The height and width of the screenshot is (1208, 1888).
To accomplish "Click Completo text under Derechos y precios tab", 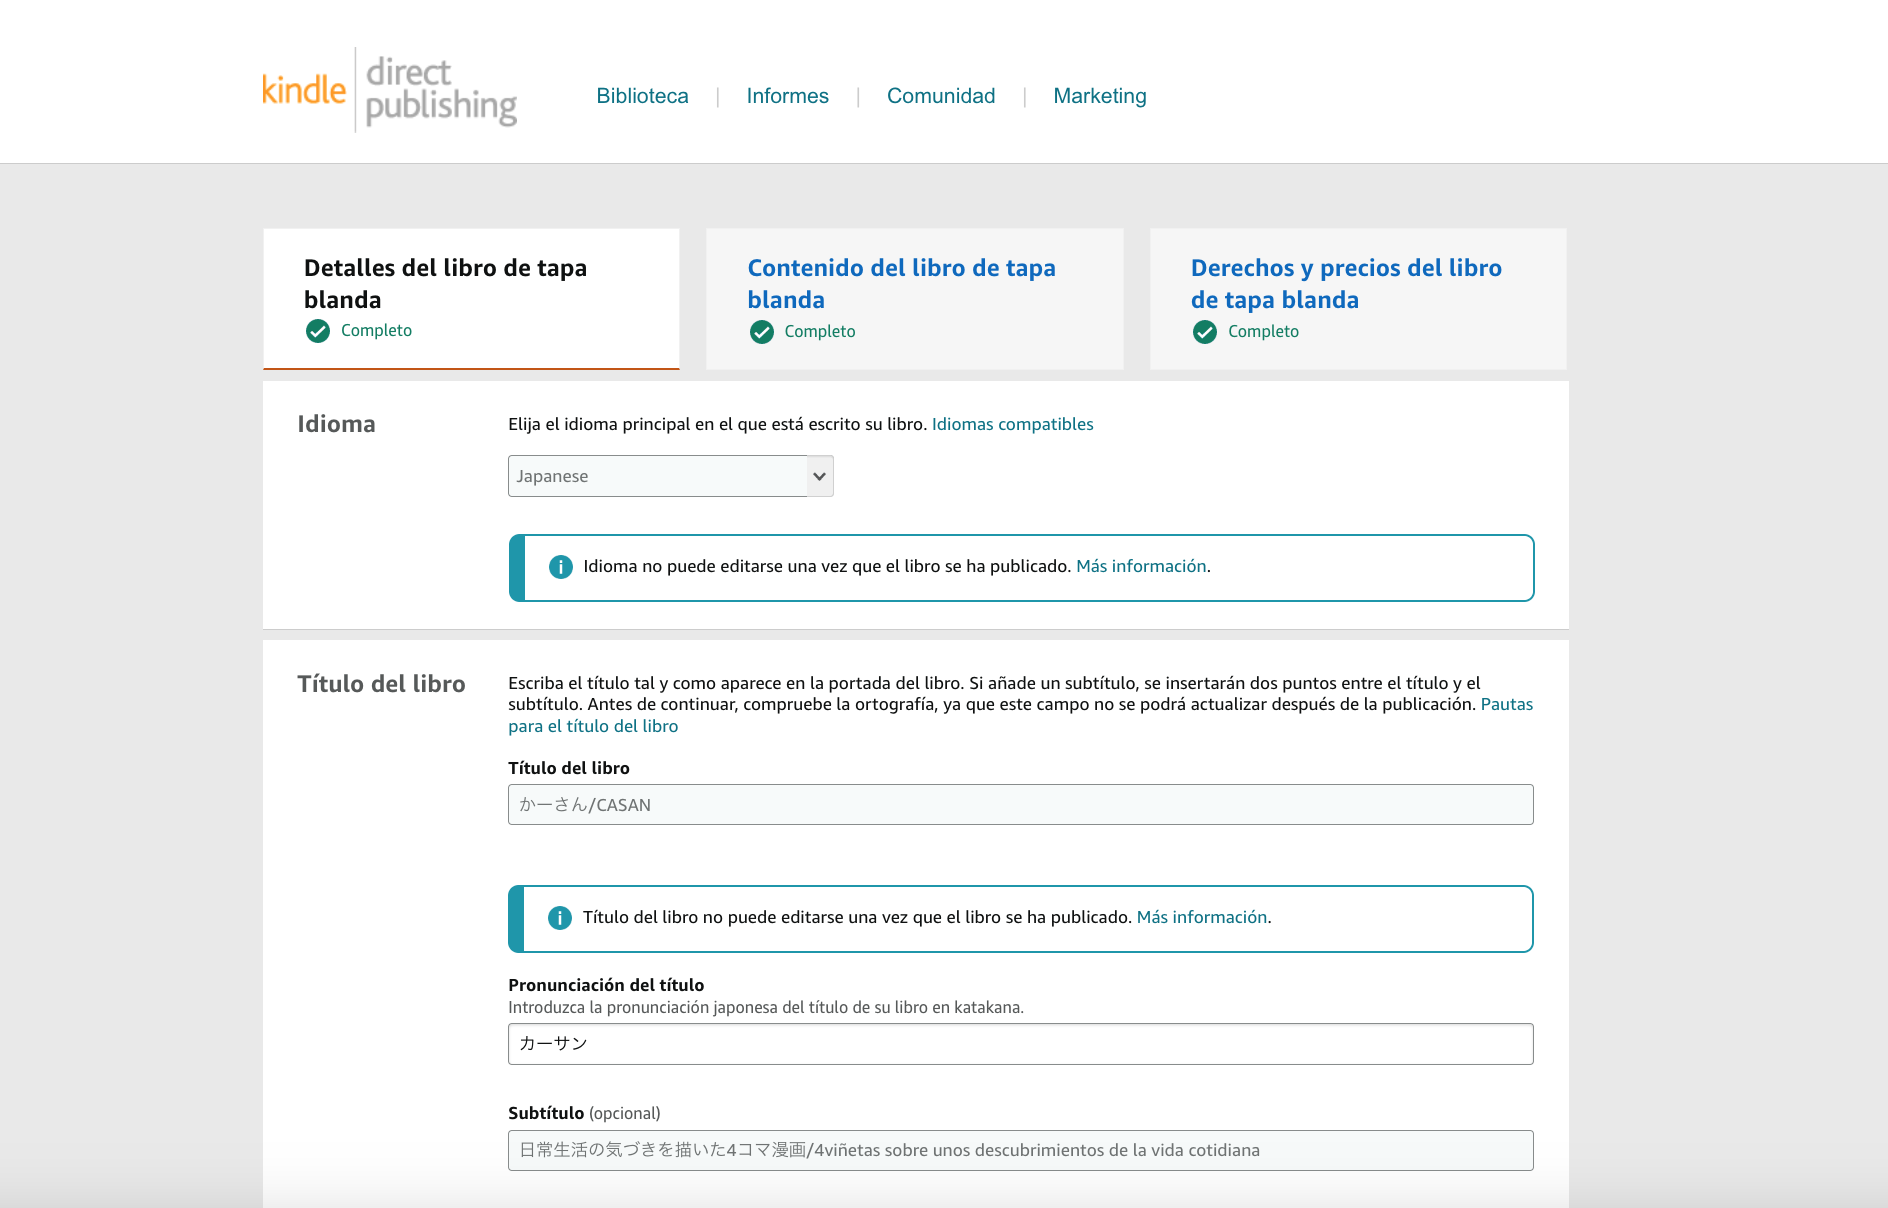I will point(1263,331).
